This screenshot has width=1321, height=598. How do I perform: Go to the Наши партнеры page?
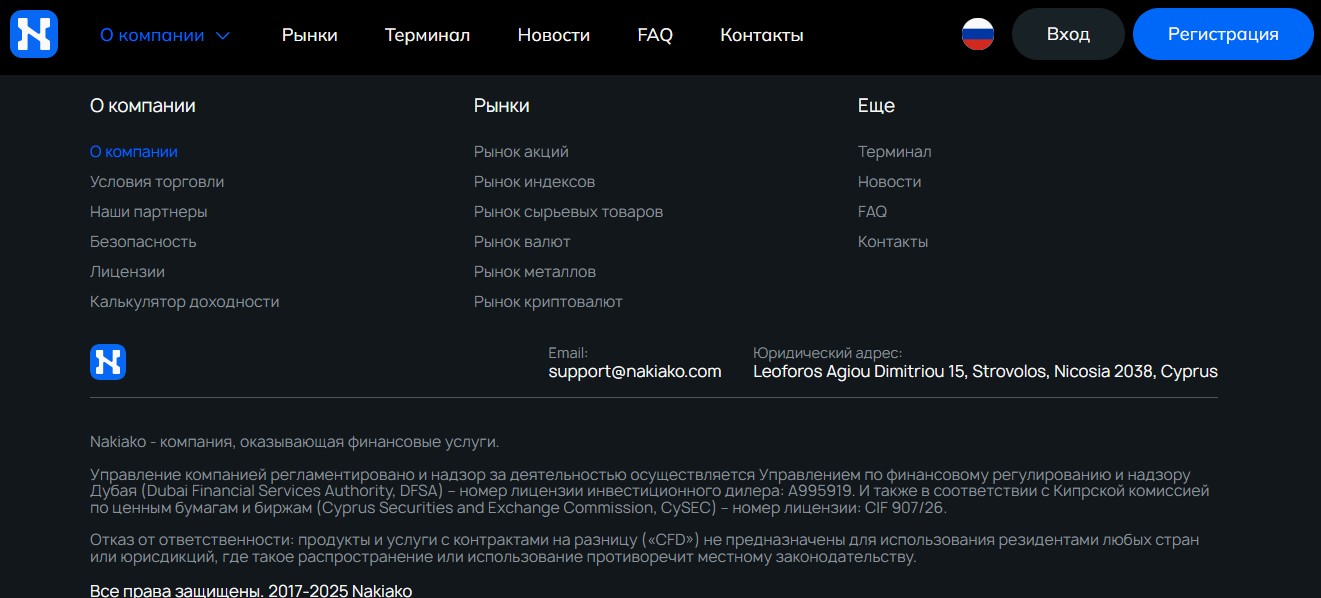click(149, 212)
